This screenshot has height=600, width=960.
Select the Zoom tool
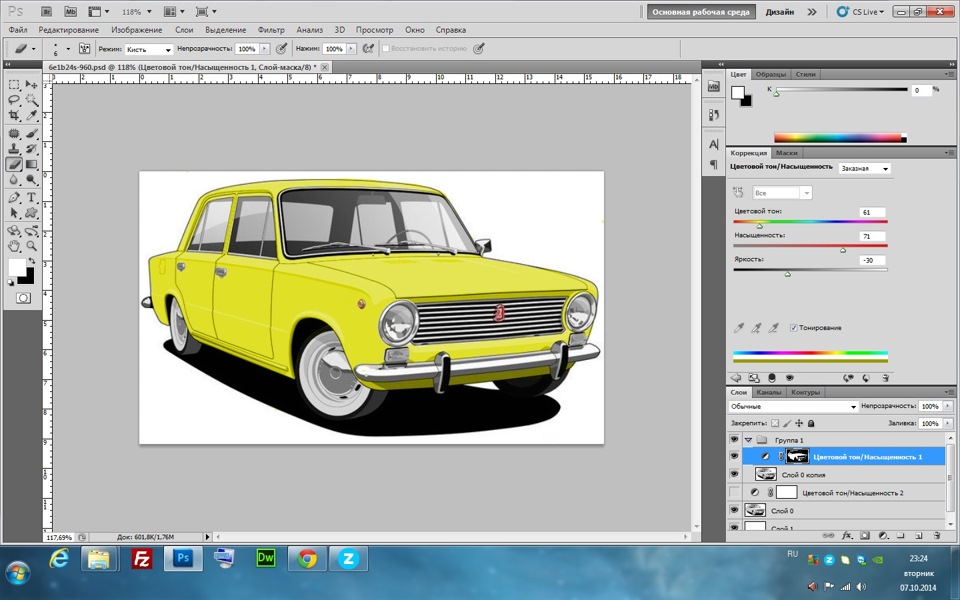coord(31,246)
